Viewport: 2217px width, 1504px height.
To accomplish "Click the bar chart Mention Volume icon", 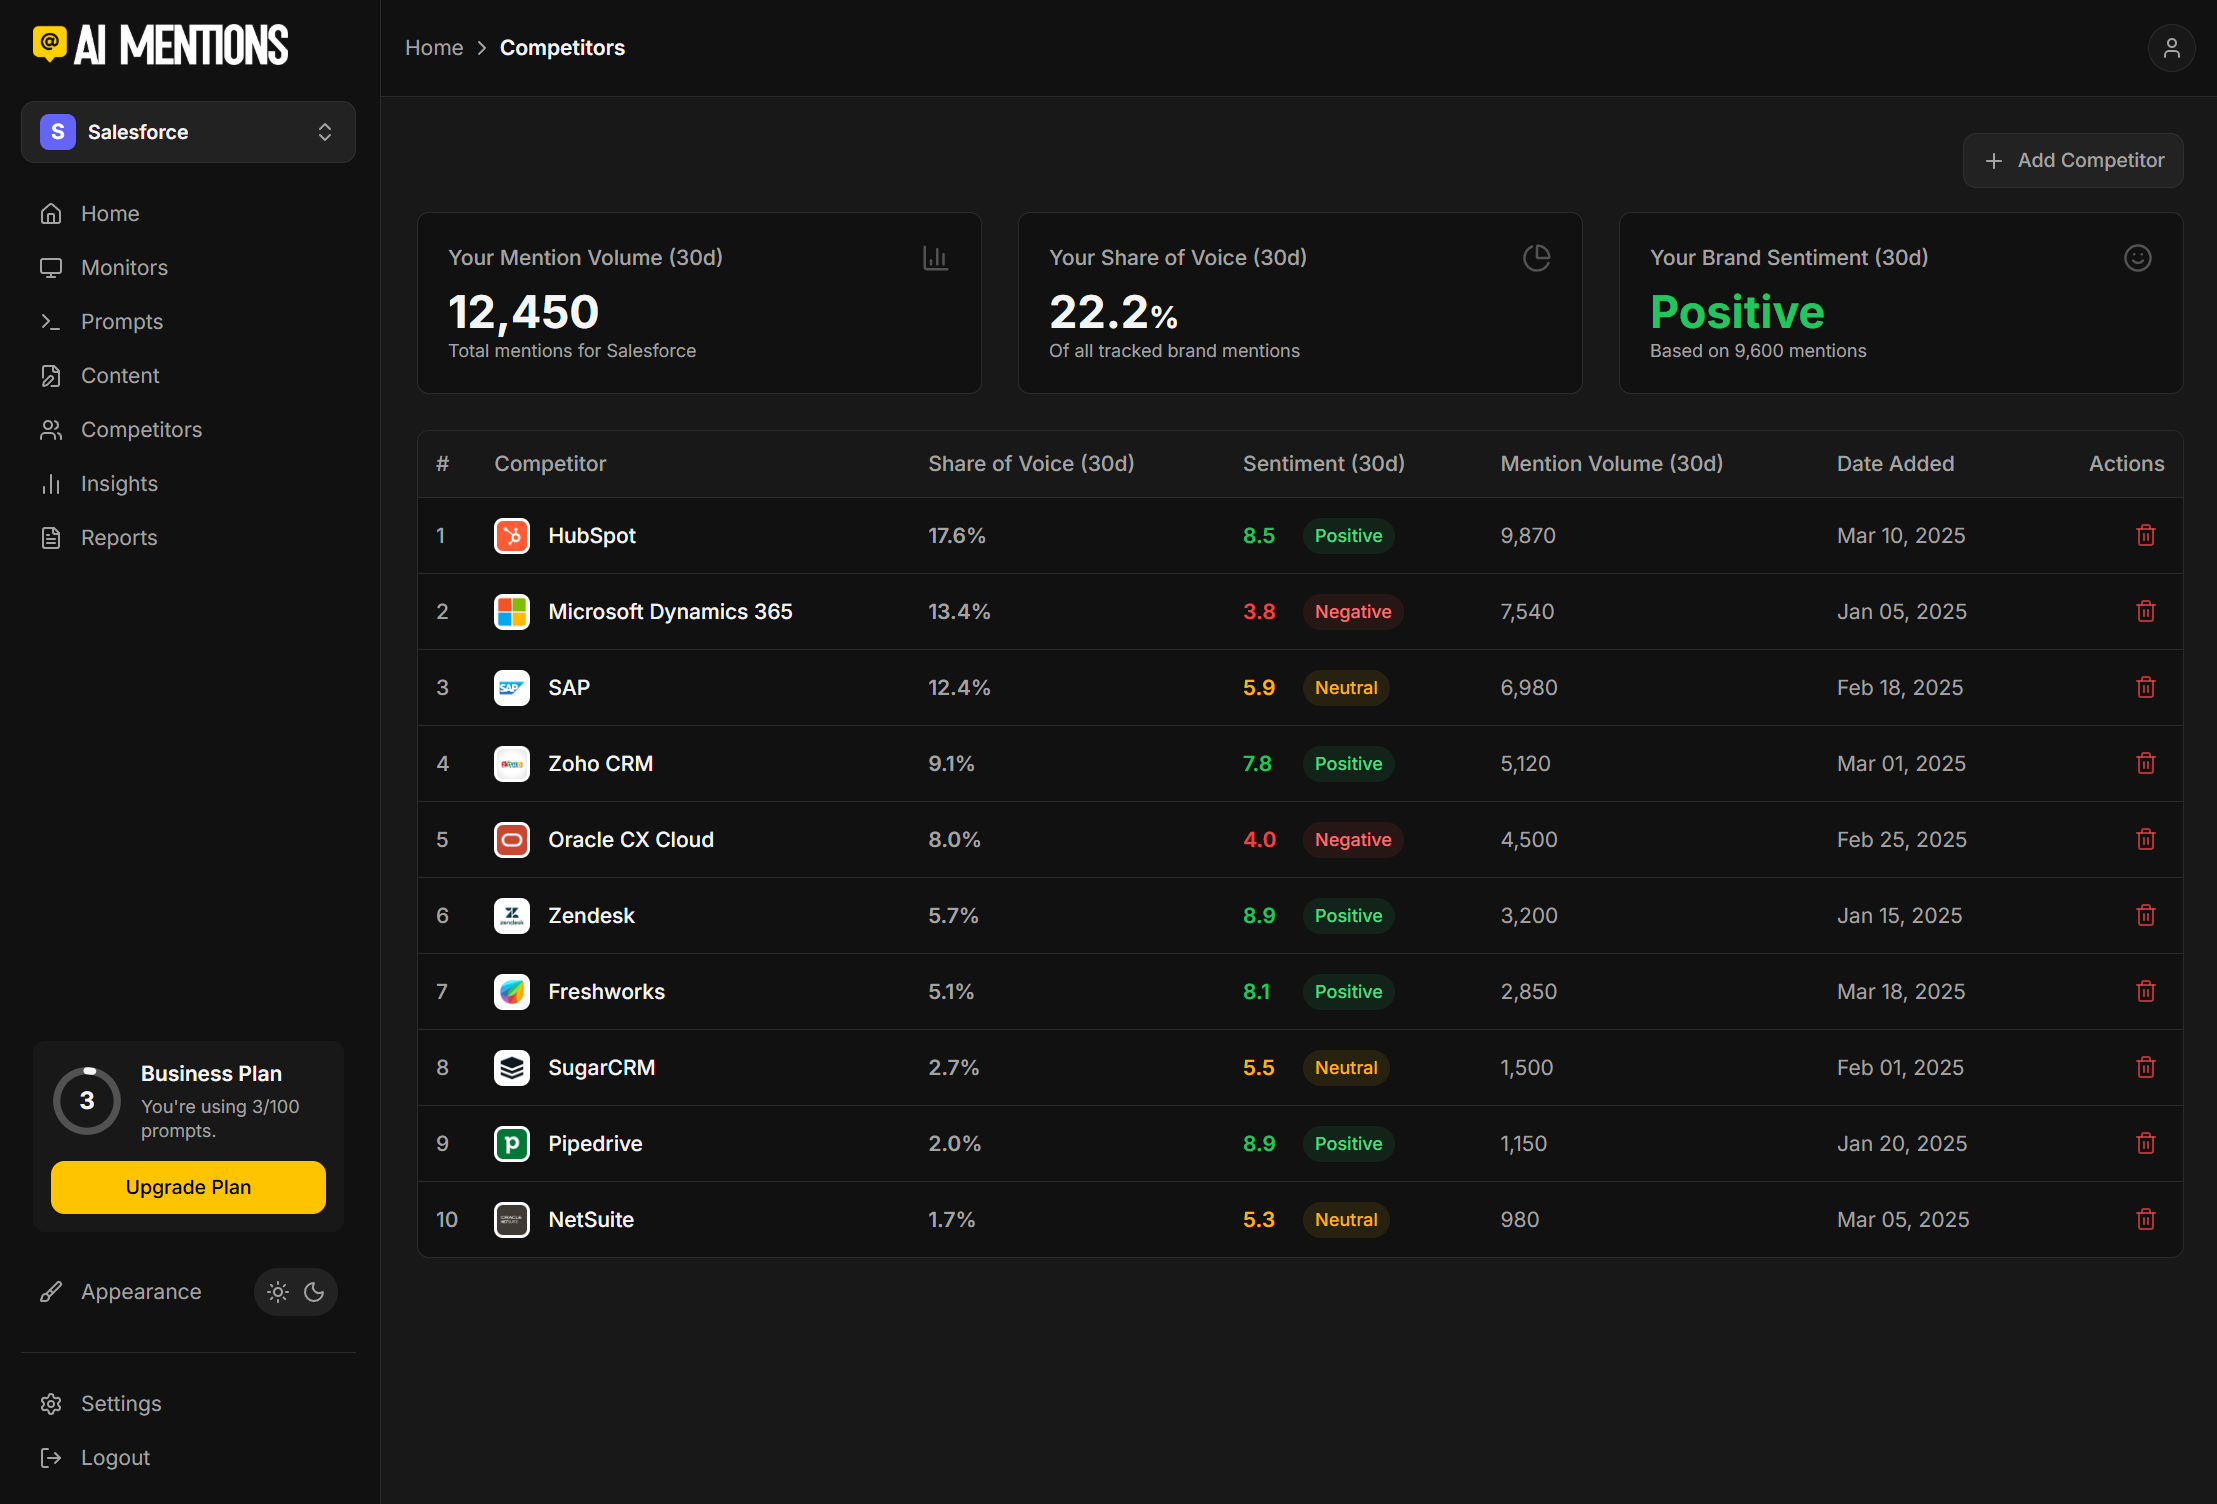I will [935, 258].
